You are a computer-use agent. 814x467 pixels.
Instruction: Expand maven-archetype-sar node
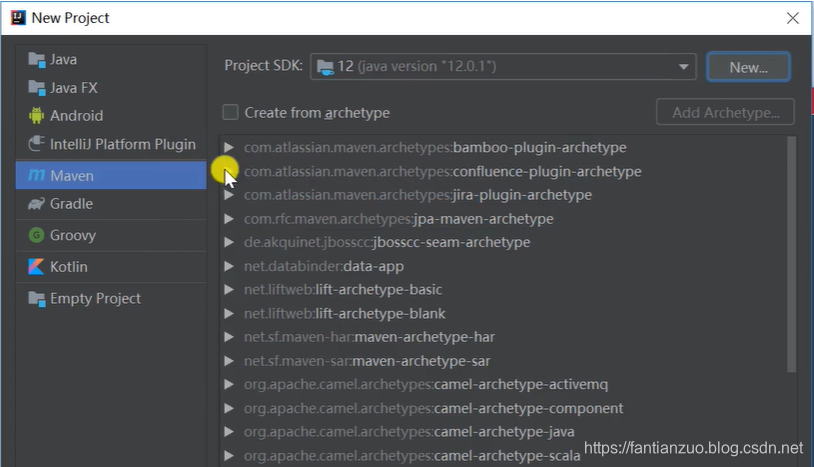[x=228, y=361]
